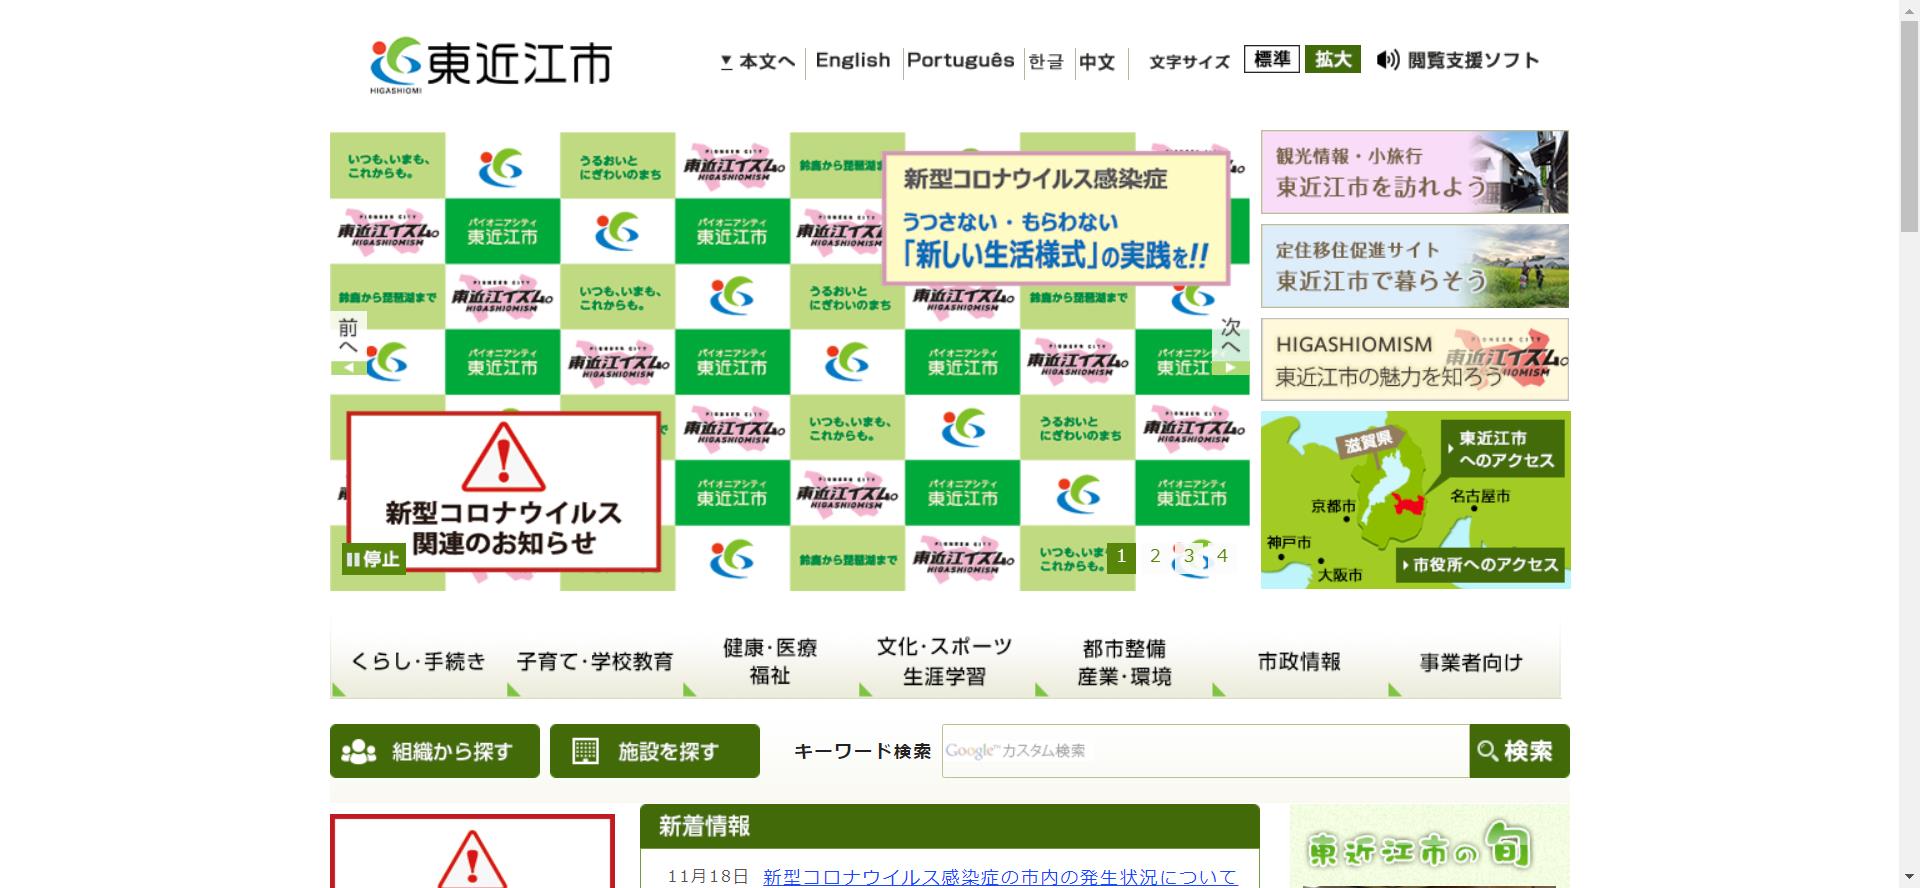Screen dimensions: 1920x888
Task: Open the 新型コロナウイルス感染症 新しい生活様式 notice
Action: [x=1055, y=218]
